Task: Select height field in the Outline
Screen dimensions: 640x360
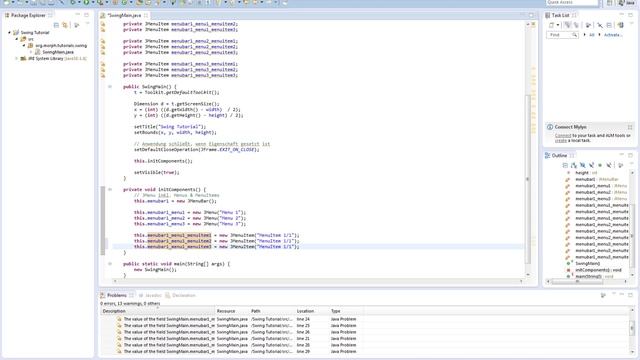Action: pyautogui.click(x=586, y=173)
